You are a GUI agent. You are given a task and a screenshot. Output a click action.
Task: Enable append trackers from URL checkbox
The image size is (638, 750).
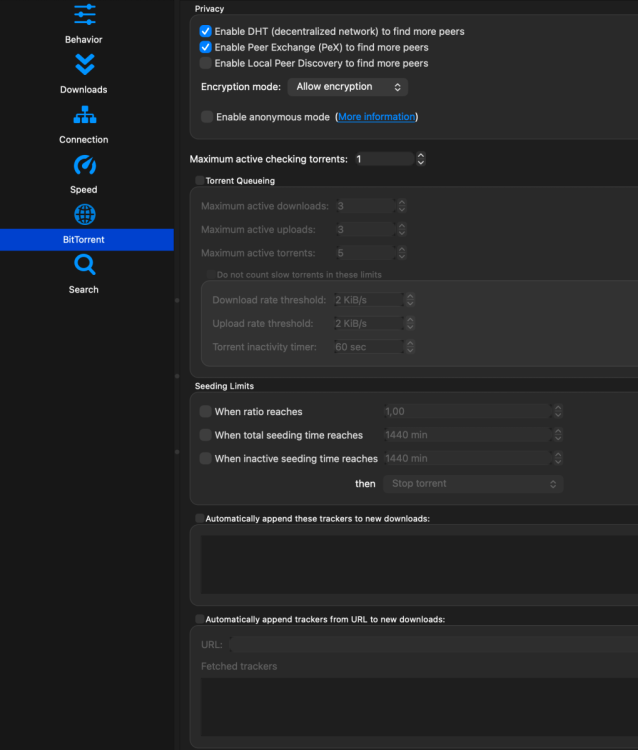click(200, 619)
